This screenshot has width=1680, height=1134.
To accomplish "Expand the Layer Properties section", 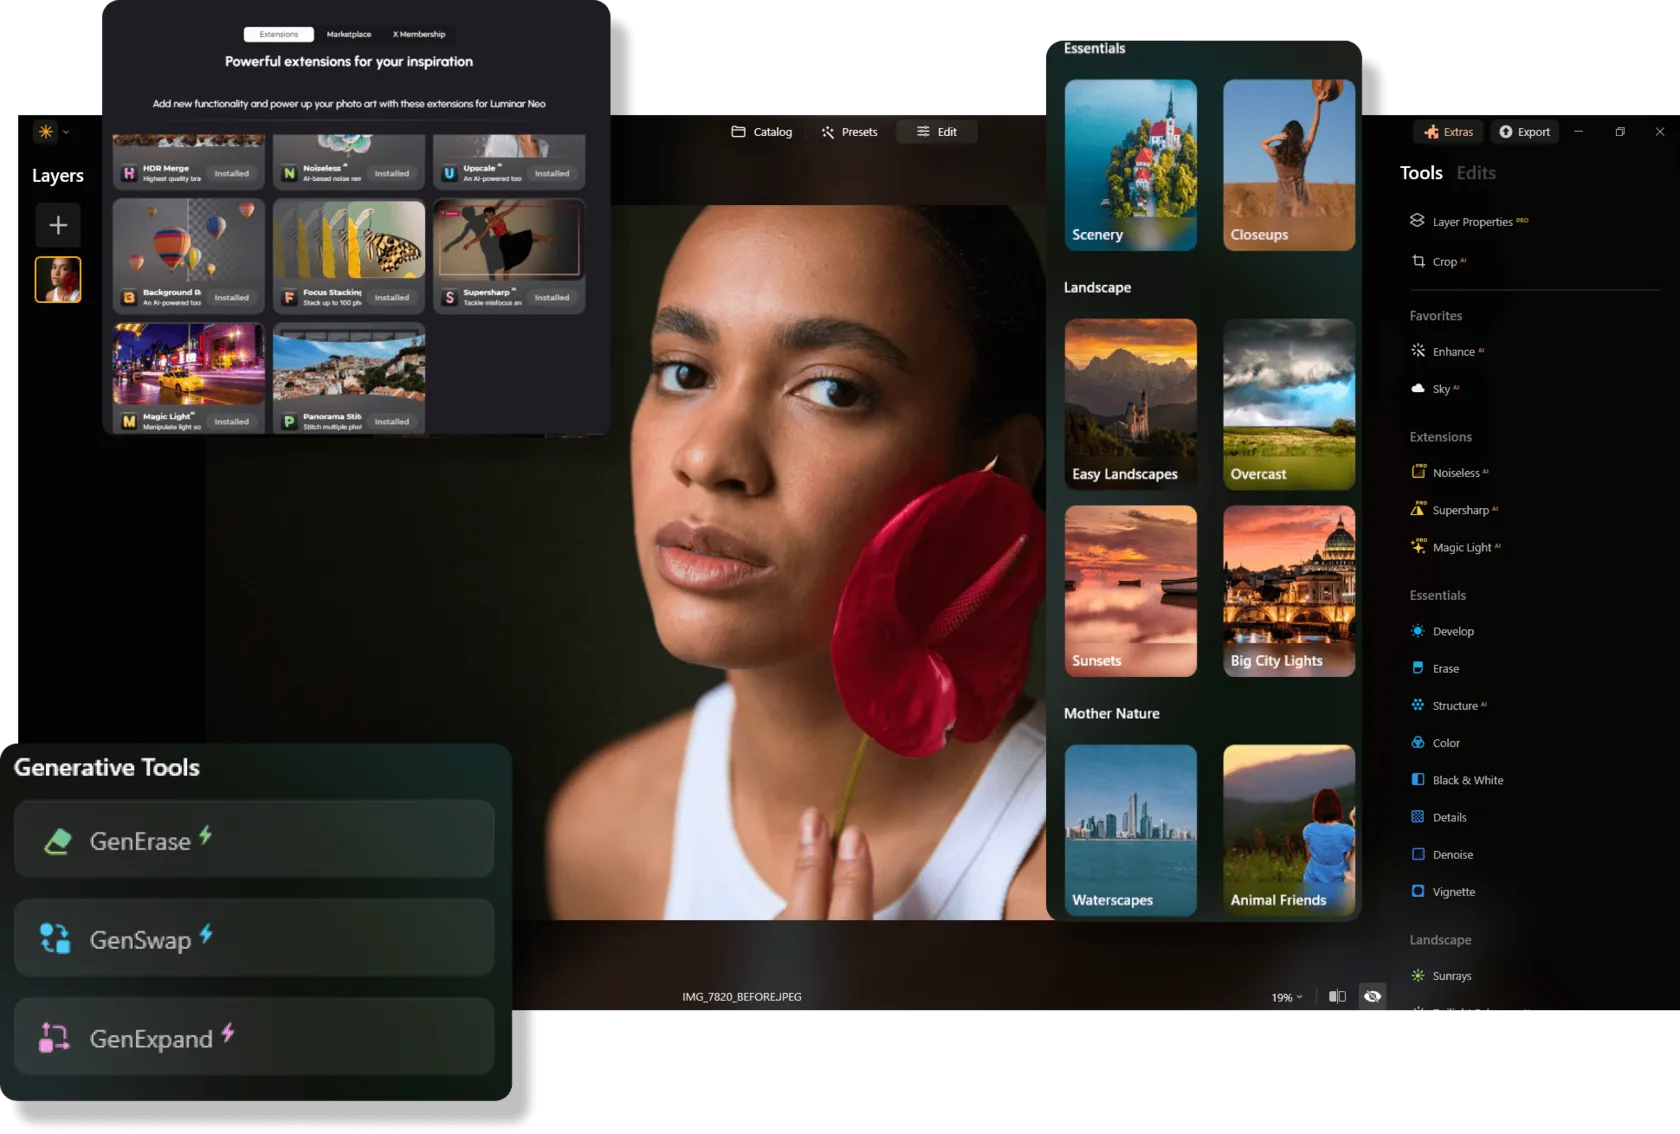I will 1471,222.
